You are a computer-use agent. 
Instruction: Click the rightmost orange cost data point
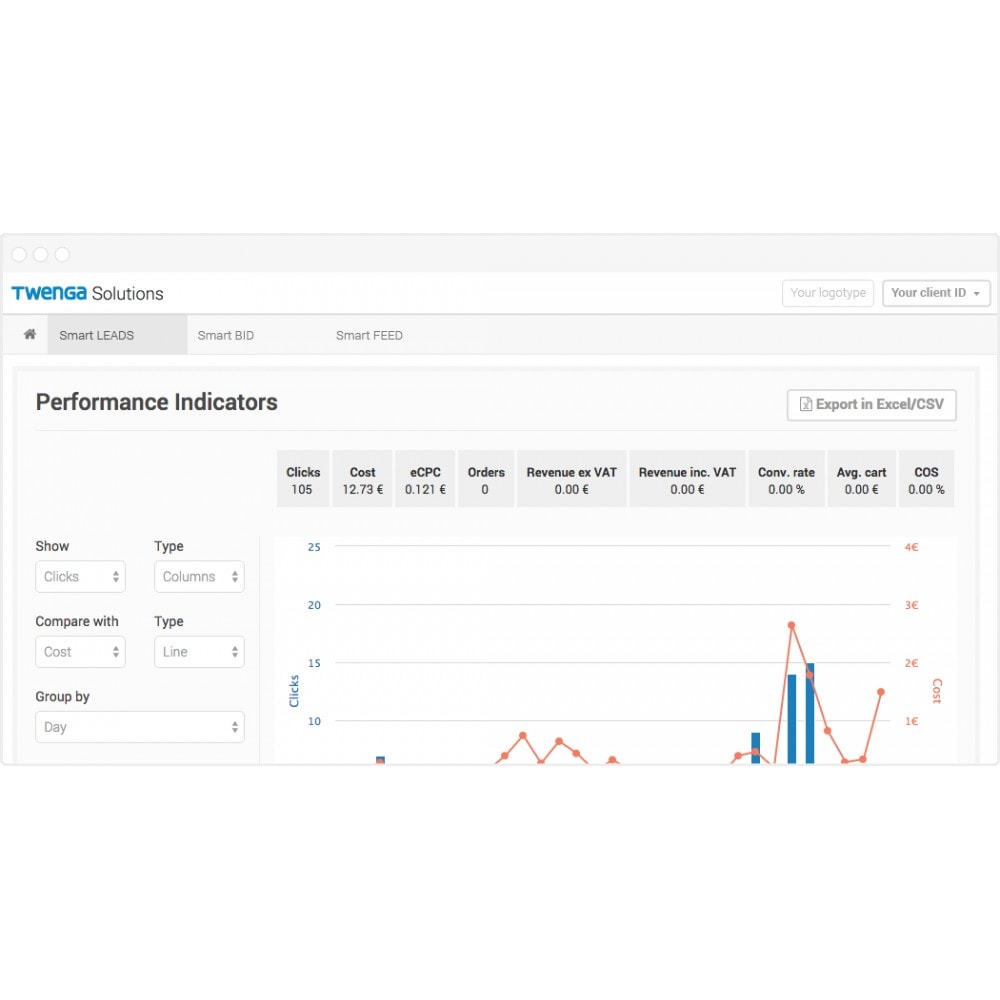(881, 692)
